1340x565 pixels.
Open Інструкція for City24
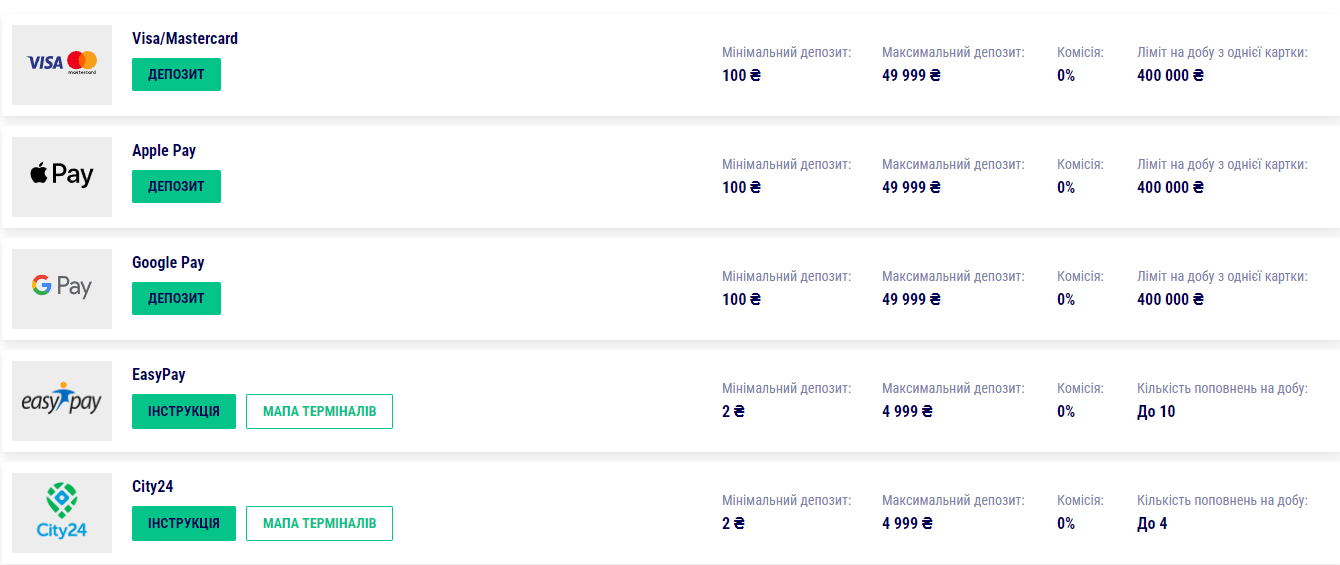pos(184,523)
